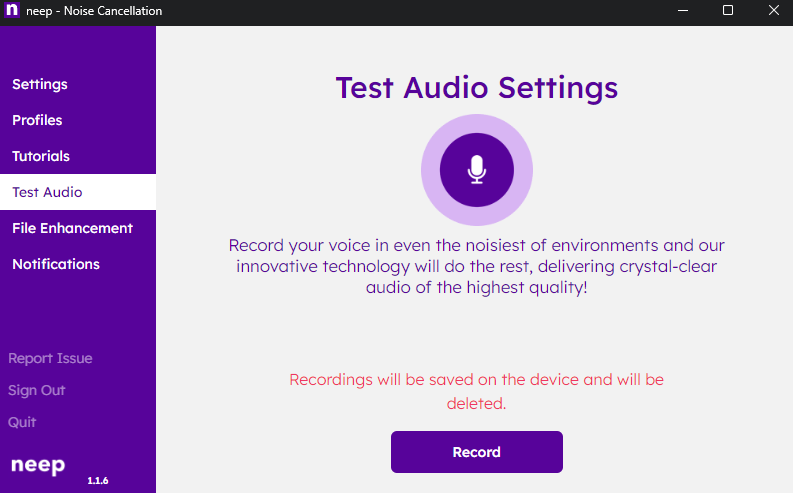Image resolution: width=793 pixels, height=493 pixels.
Task: Click the red recordings saved notice text
Action: tap(476, 391)
